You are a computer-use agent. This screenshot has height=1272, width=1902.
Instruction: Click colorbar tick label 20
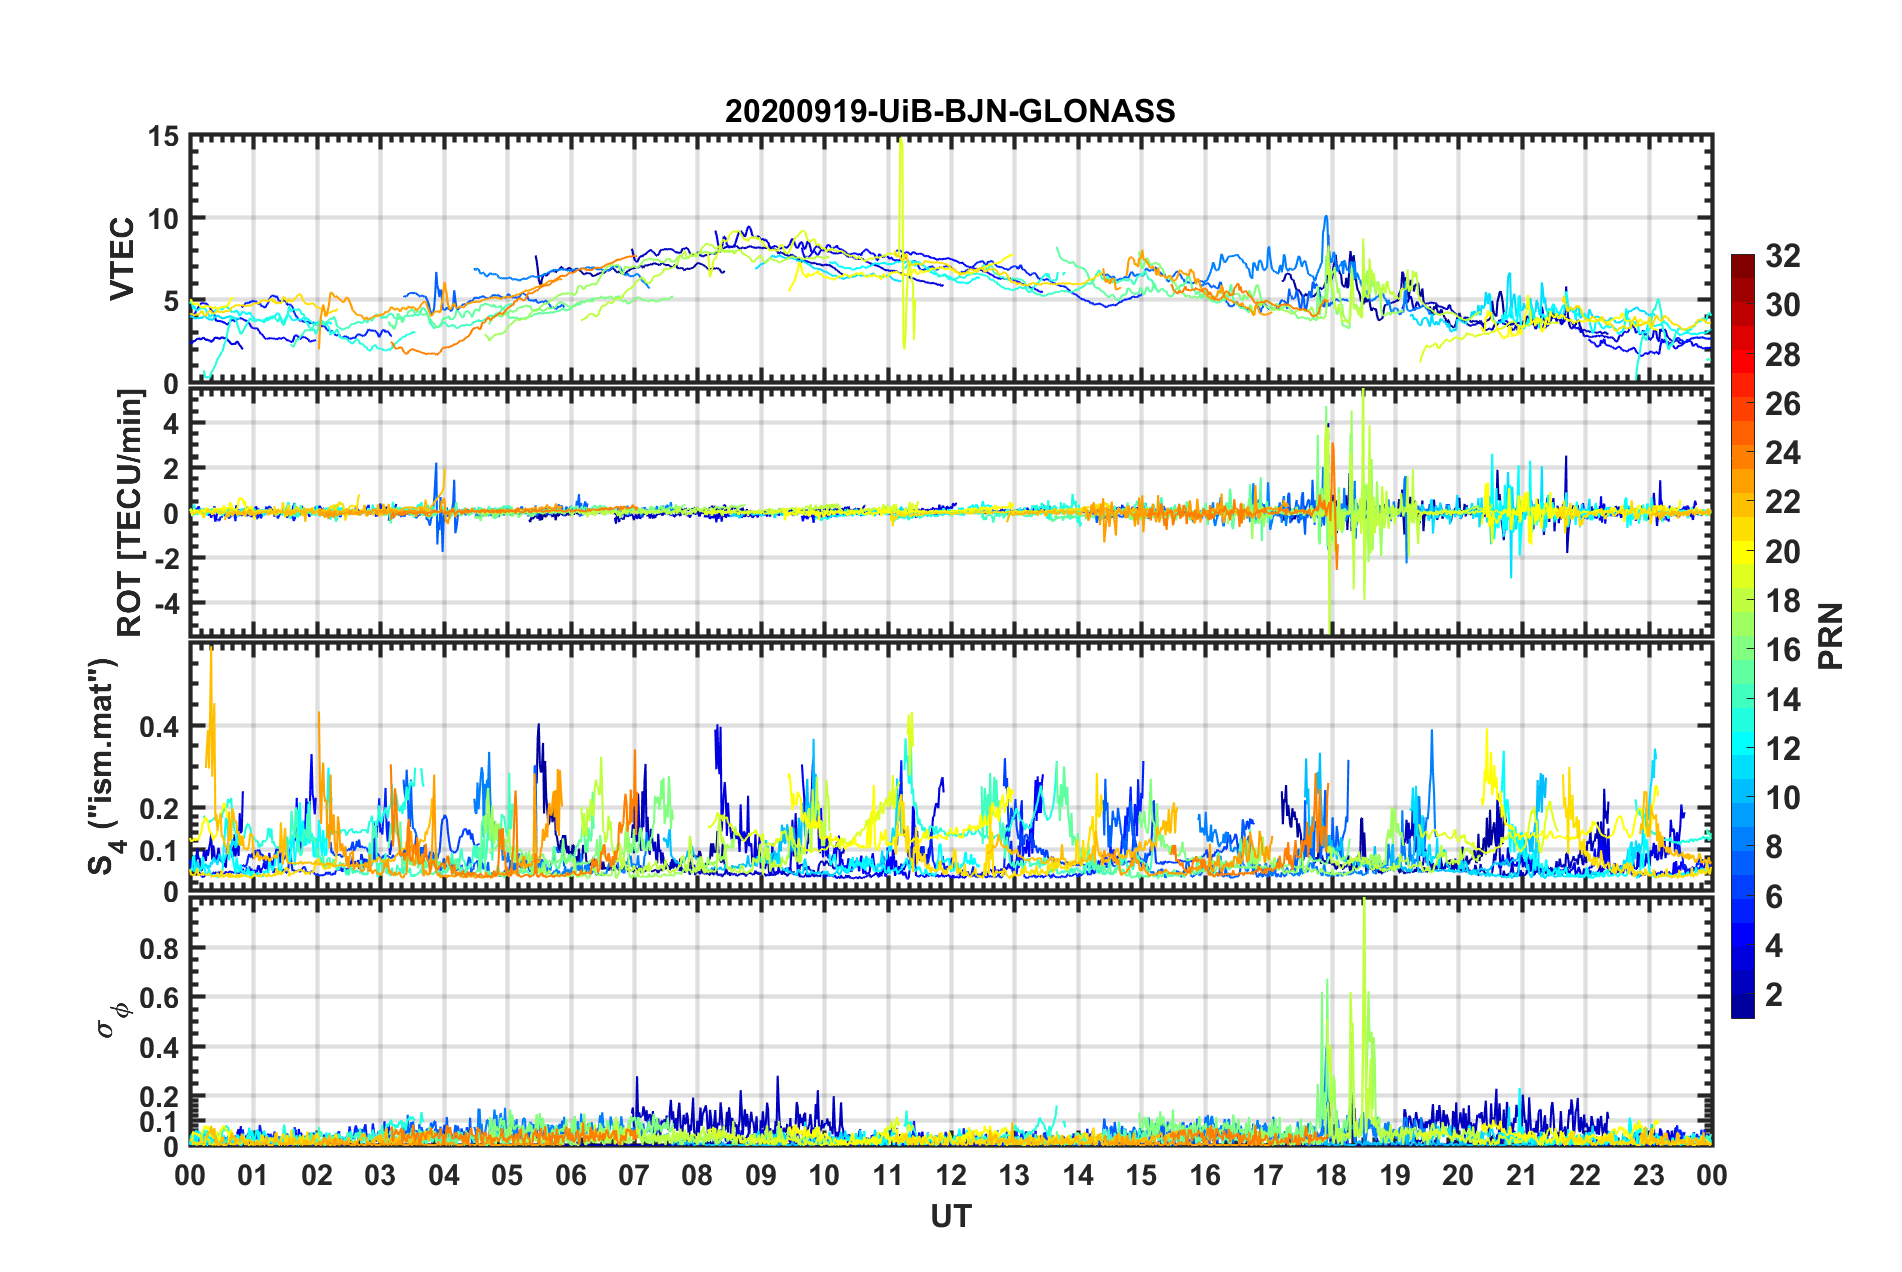coord(1783,552)
